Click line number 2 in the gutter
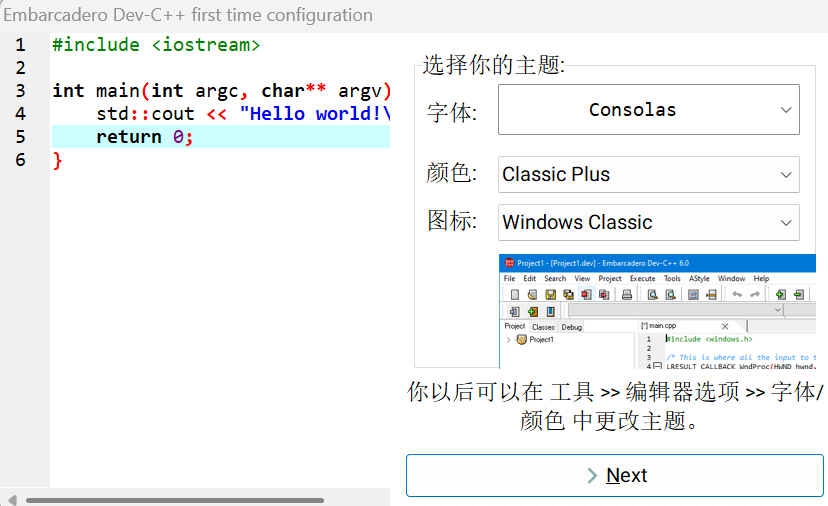Screen dimensions: 828x506 (x=20, y=68)
